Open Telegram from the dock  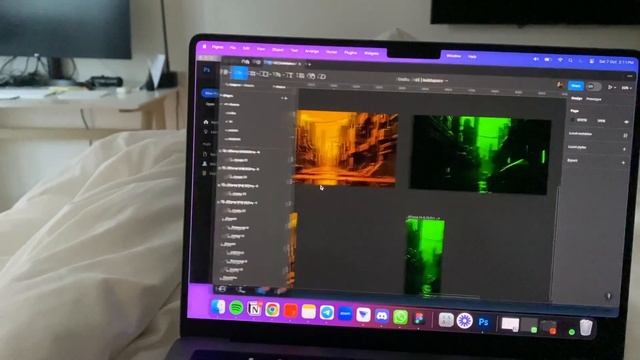click(327, 313)
